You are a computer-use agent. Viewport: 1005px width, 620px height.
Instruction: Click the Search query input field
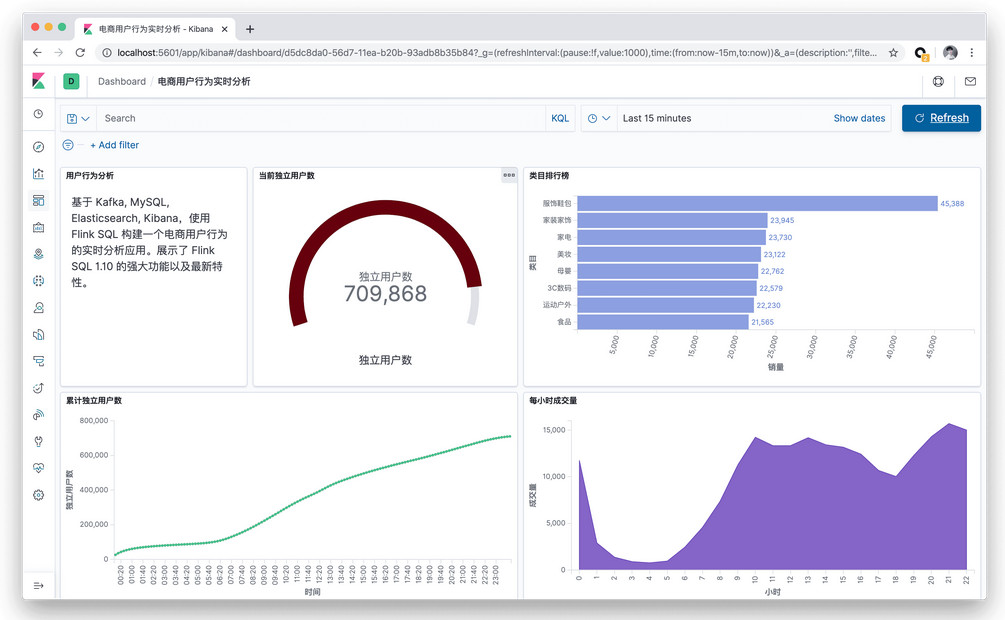click(x=320, y=118)
